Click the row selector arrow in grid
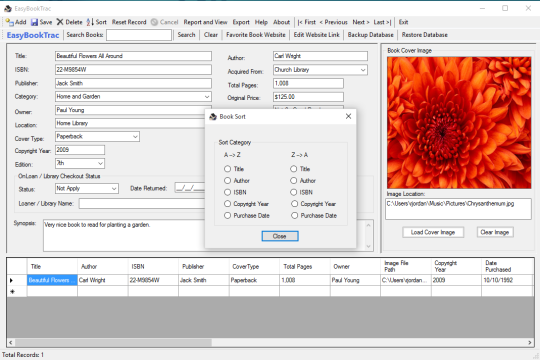Image resolution: width=540 pixels, height=360 pixels. click(11, 280)
